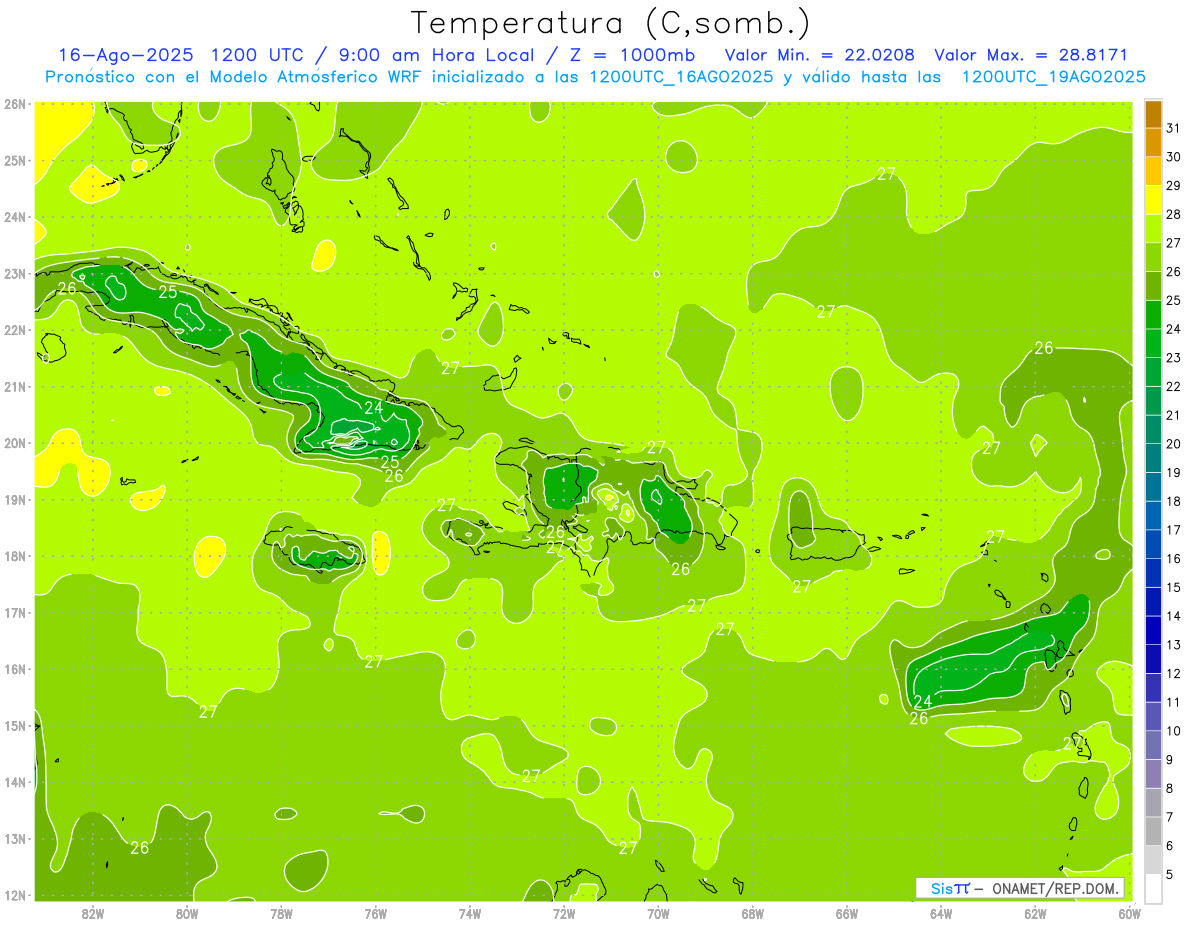The image size is (1200, 927).
Task: Click the "1200UTC_16AGO2025" initialization timestamp
Action: pos(682,76)
